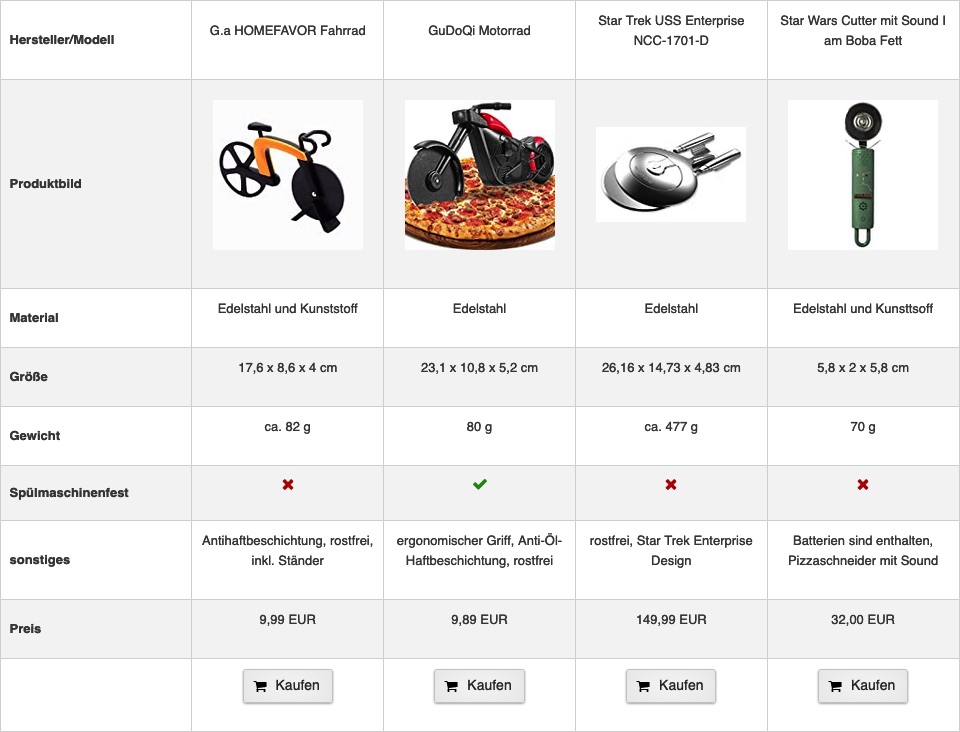
Task: Click the cart icon in the Star Trek Kaufen button
Action: point(643,686)
